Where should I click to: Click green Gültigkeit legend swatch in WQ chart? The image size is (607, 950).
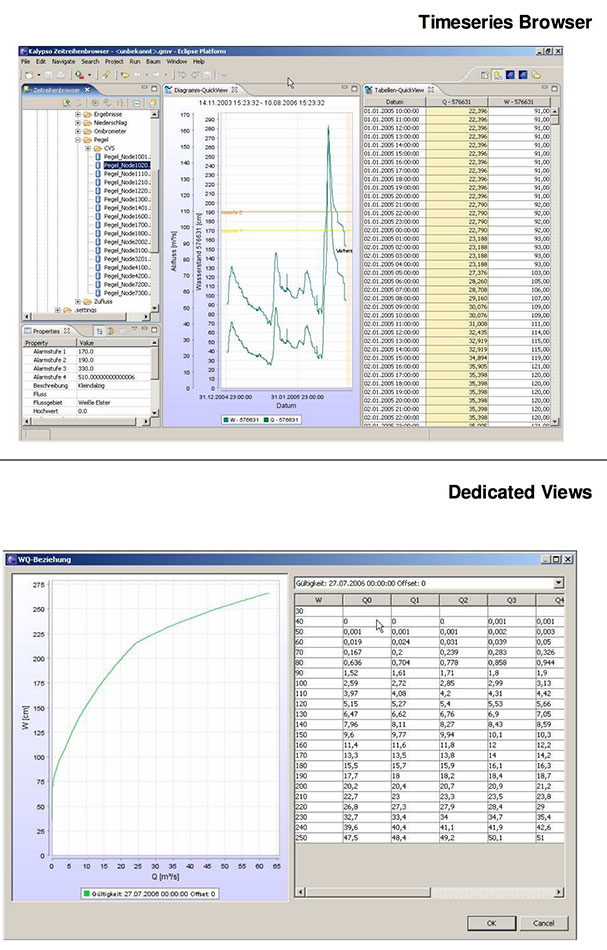coord(87,894)
